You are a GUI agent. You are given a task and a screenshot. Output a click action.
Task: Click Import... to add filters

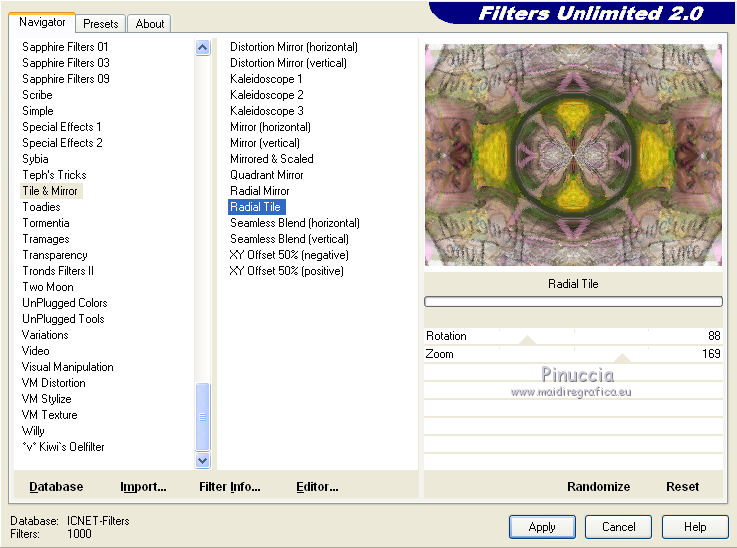[143, 486]
